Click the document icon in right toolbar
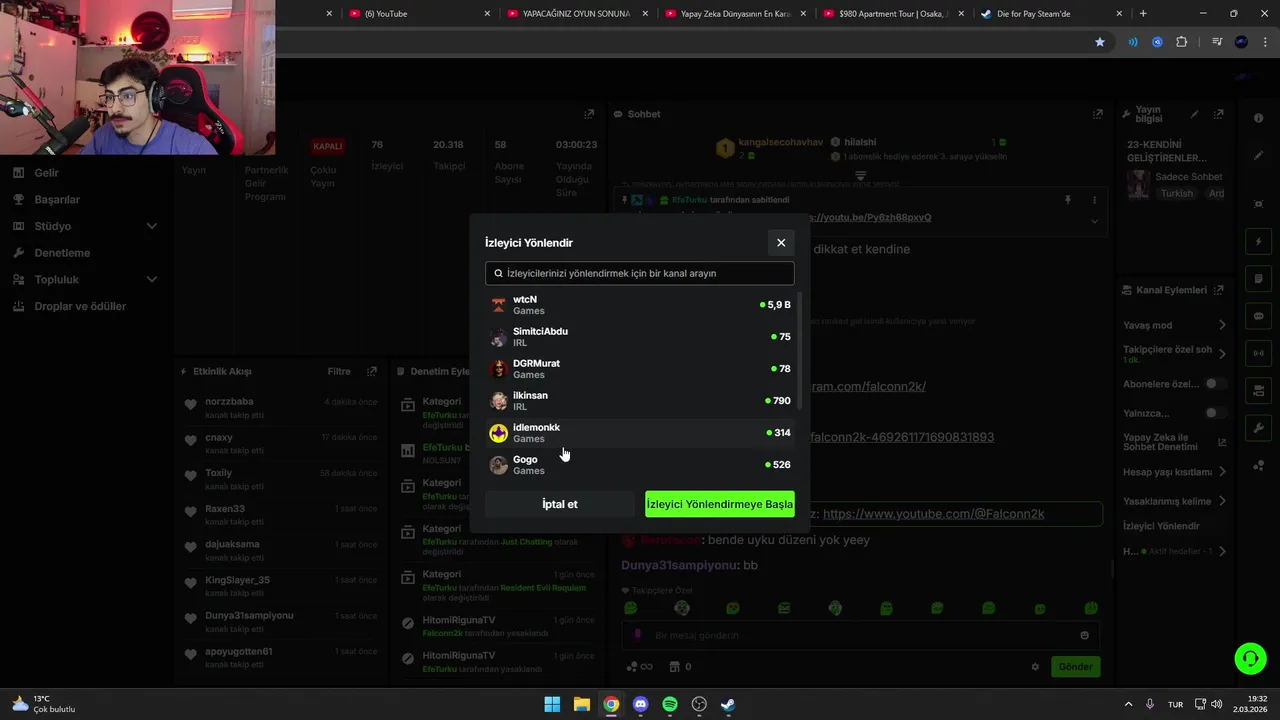 pos(1258,279)
